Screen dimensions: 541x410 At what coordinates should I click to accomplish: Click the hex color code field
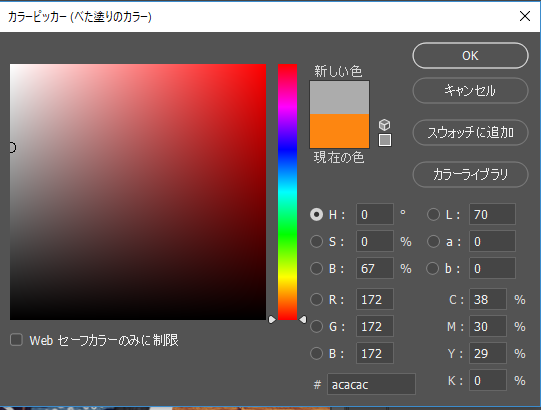371,384
